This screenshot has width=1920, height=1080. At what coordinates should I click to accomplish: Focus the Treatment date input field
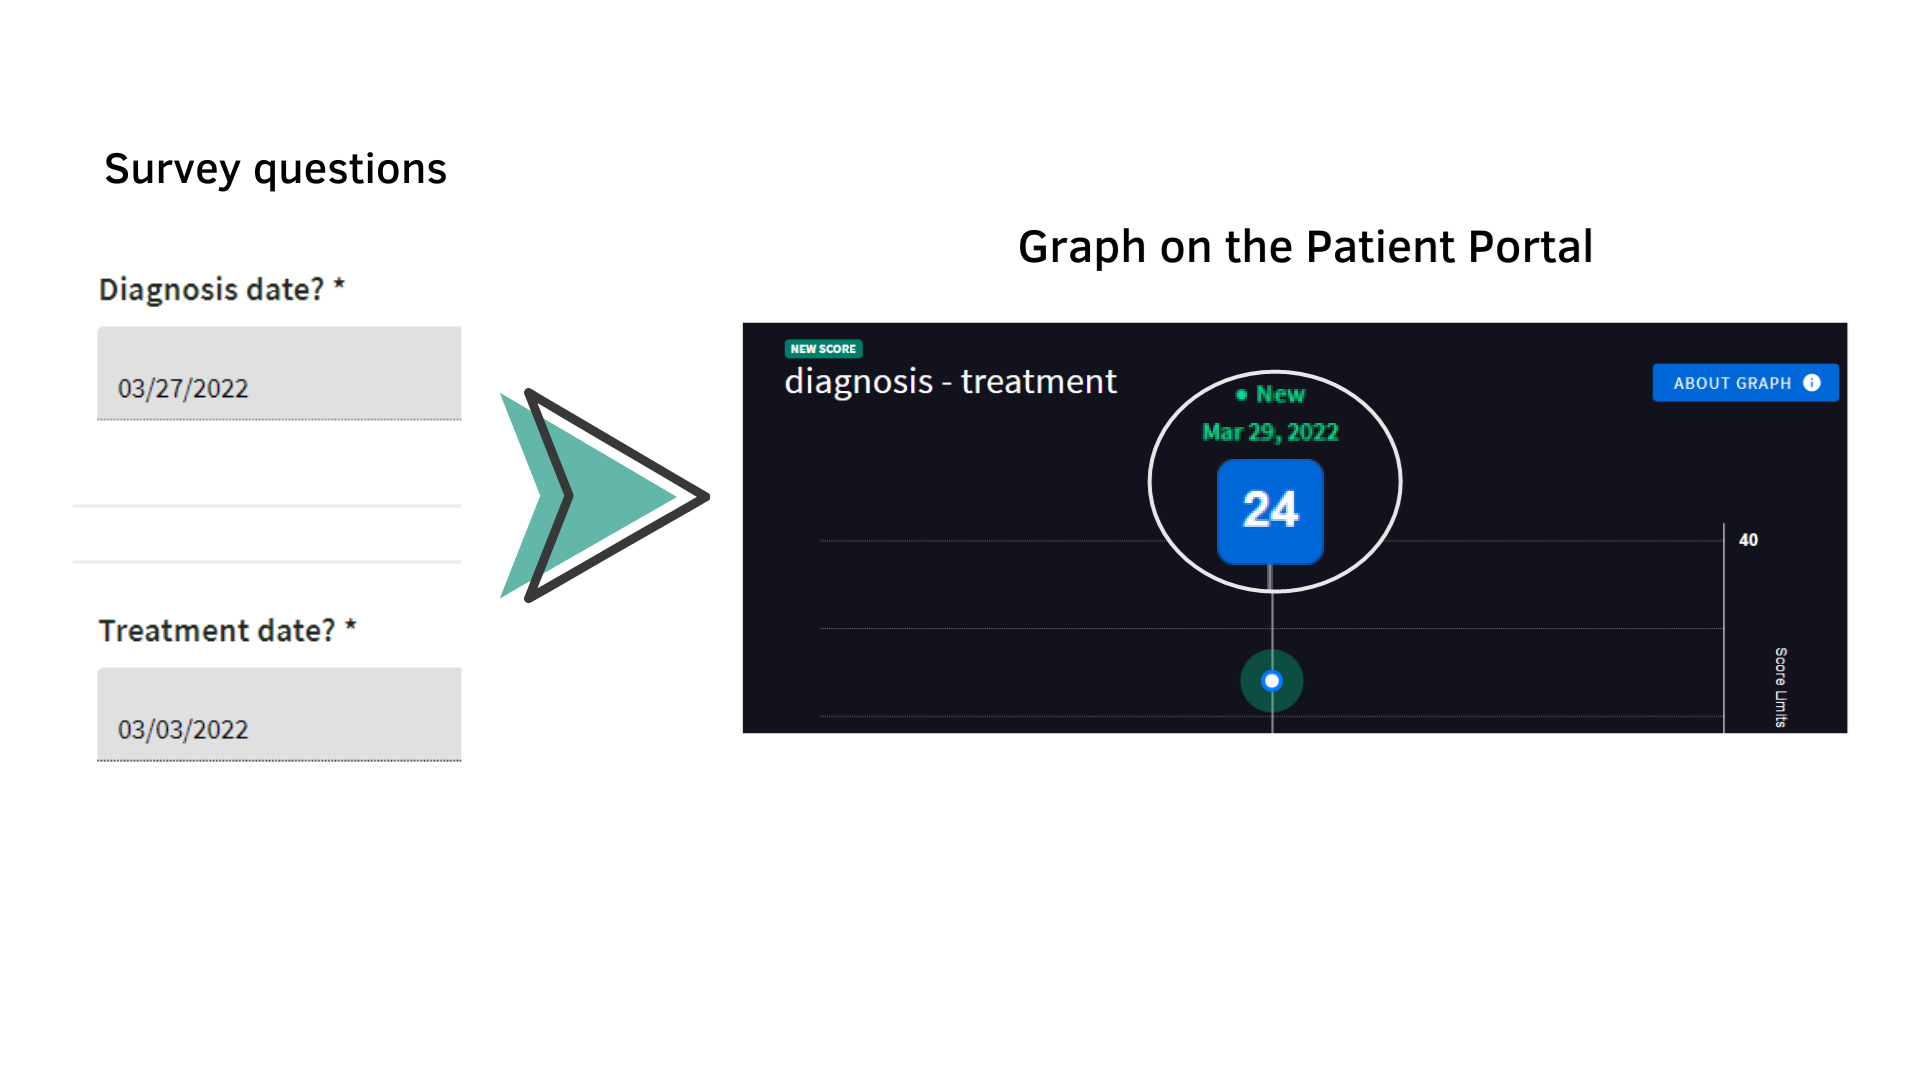279,715
